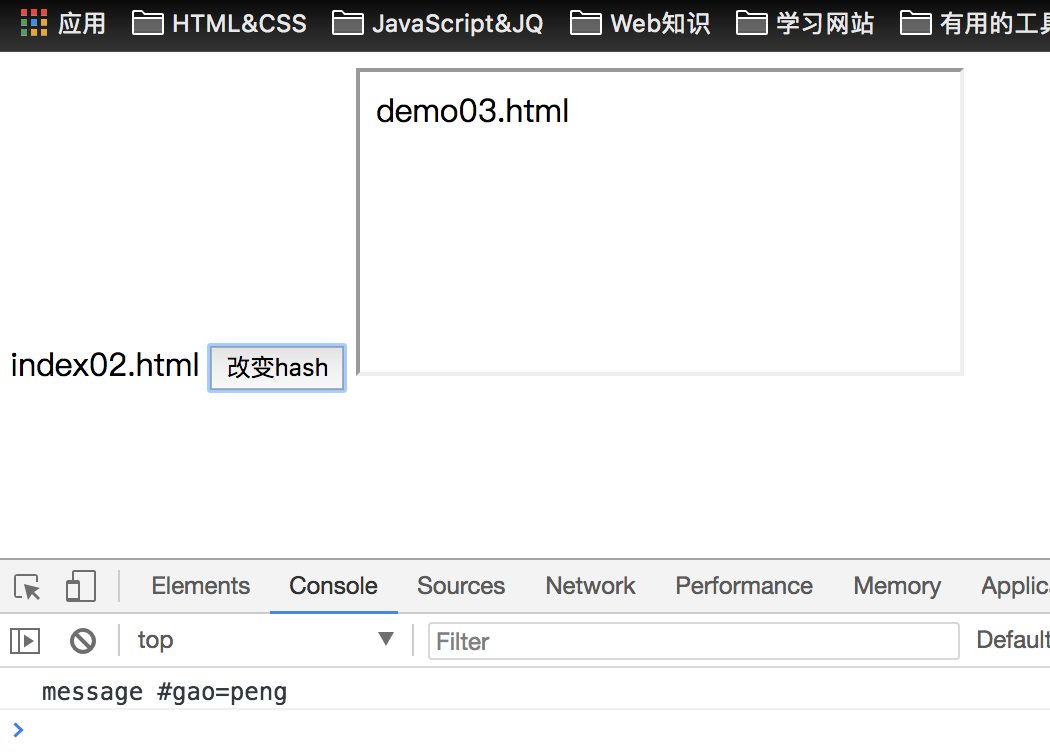Go to the Memory tab
The width and height of the screenshot is (1050, 756).
click(x=897, y=586)
